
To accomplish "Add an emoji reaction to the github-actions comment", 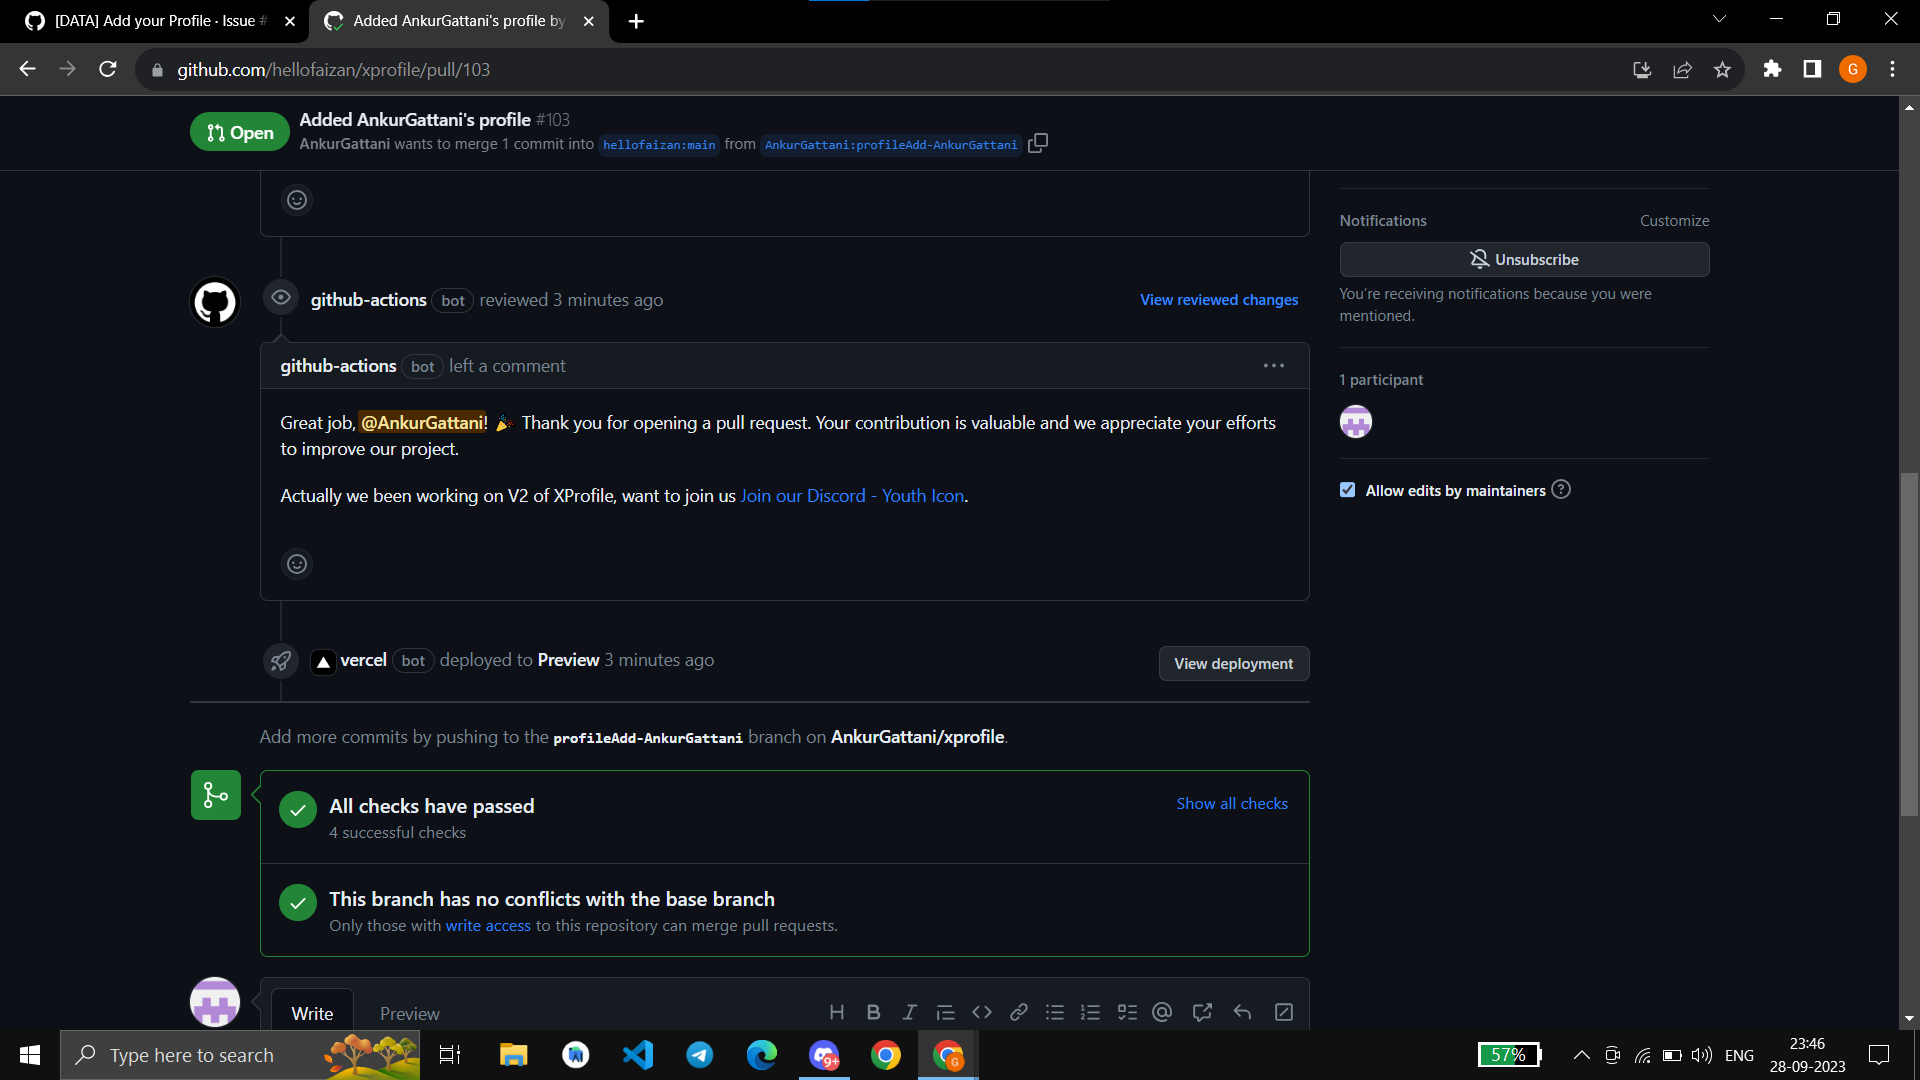I will (297, 564).
